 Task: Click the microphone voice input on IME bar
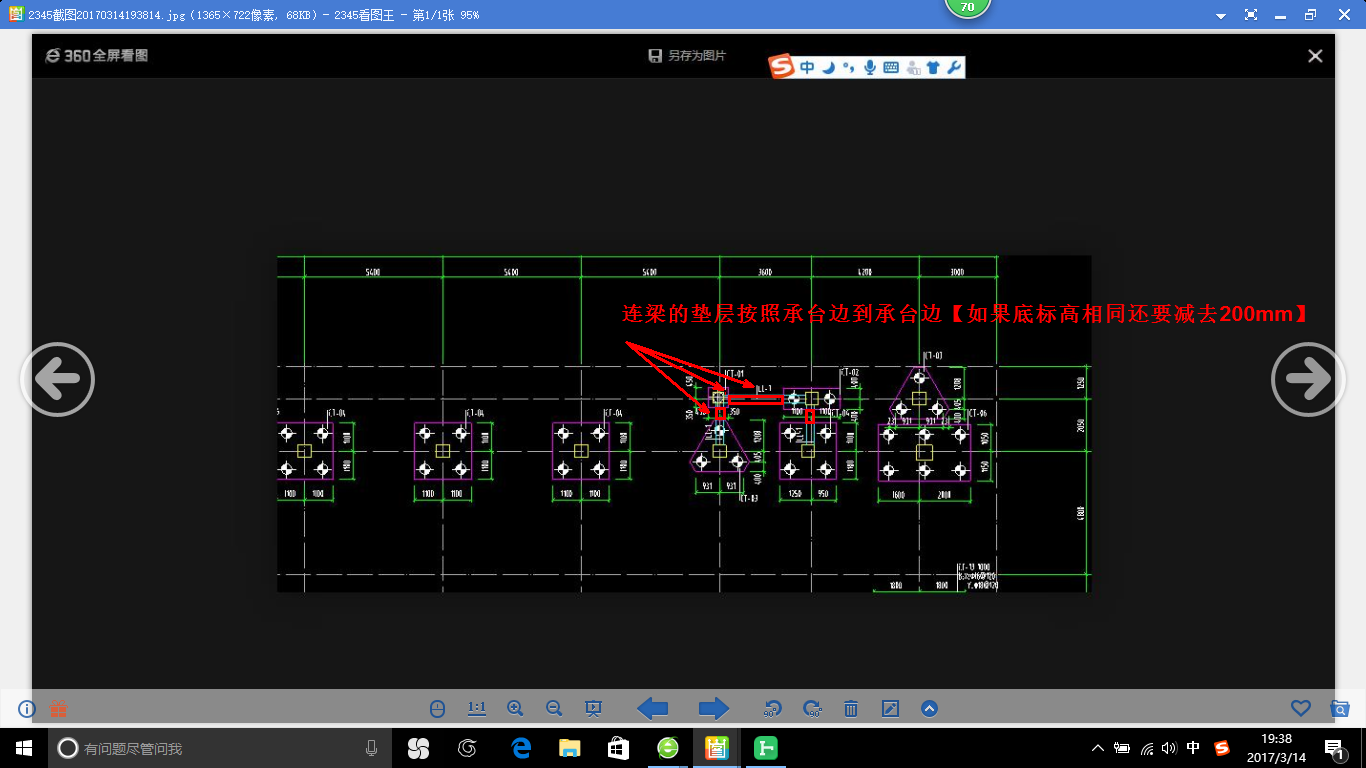point(870,68)
